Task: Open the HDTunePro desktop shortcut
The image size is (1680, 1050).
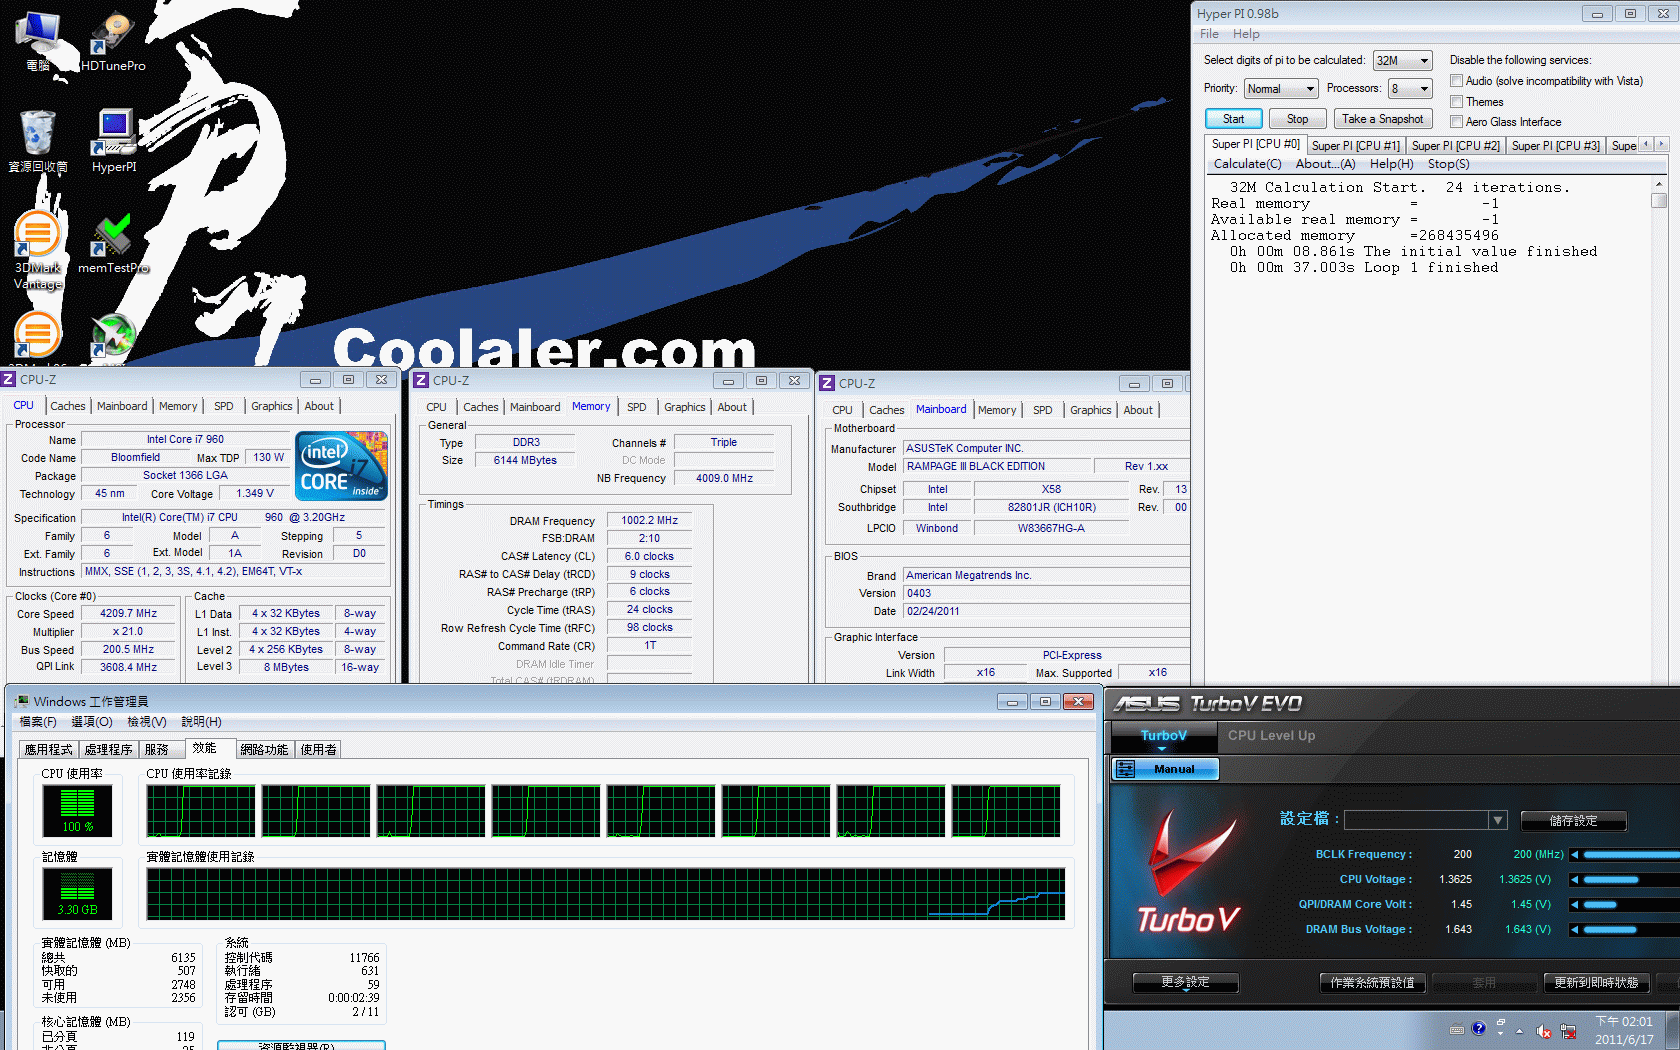Action: (113, 40)
